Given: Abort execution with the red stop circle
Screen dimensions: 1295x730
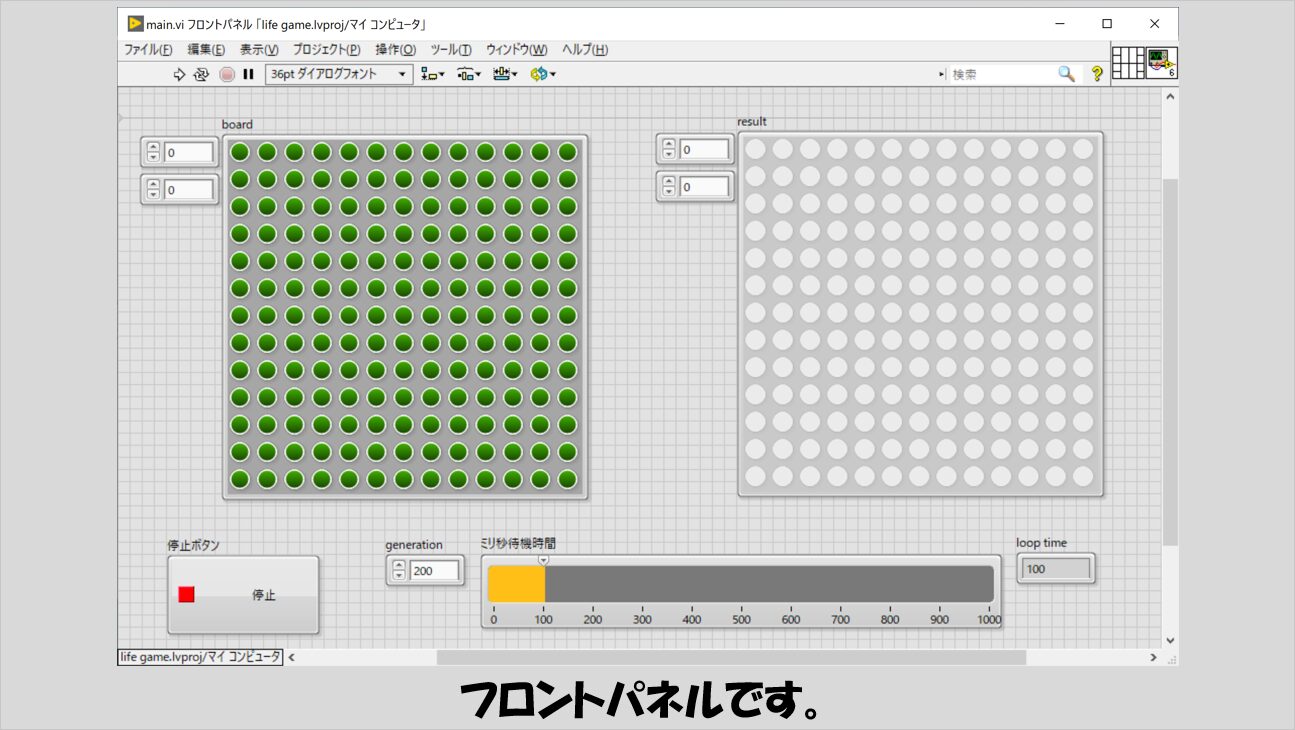Looking at the screenshot, I should (x=227, y=74).
